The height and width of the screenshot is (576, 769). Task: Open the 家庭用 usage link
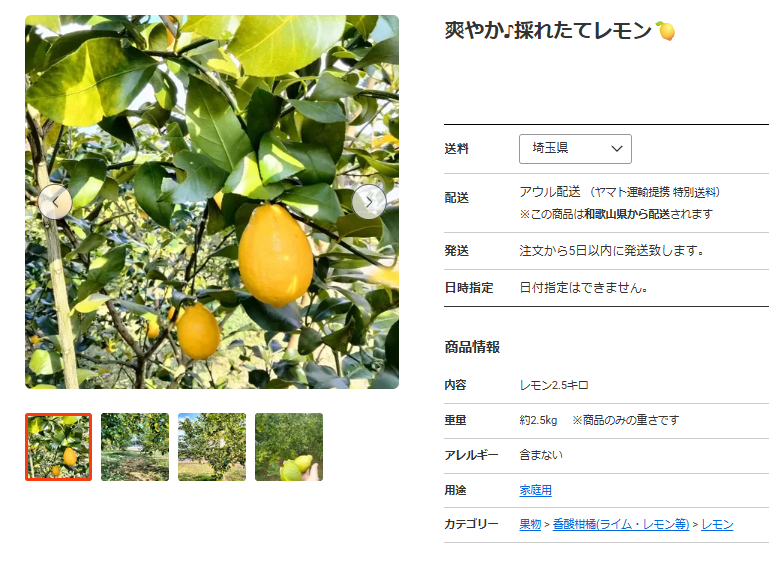tap(535, 490)
